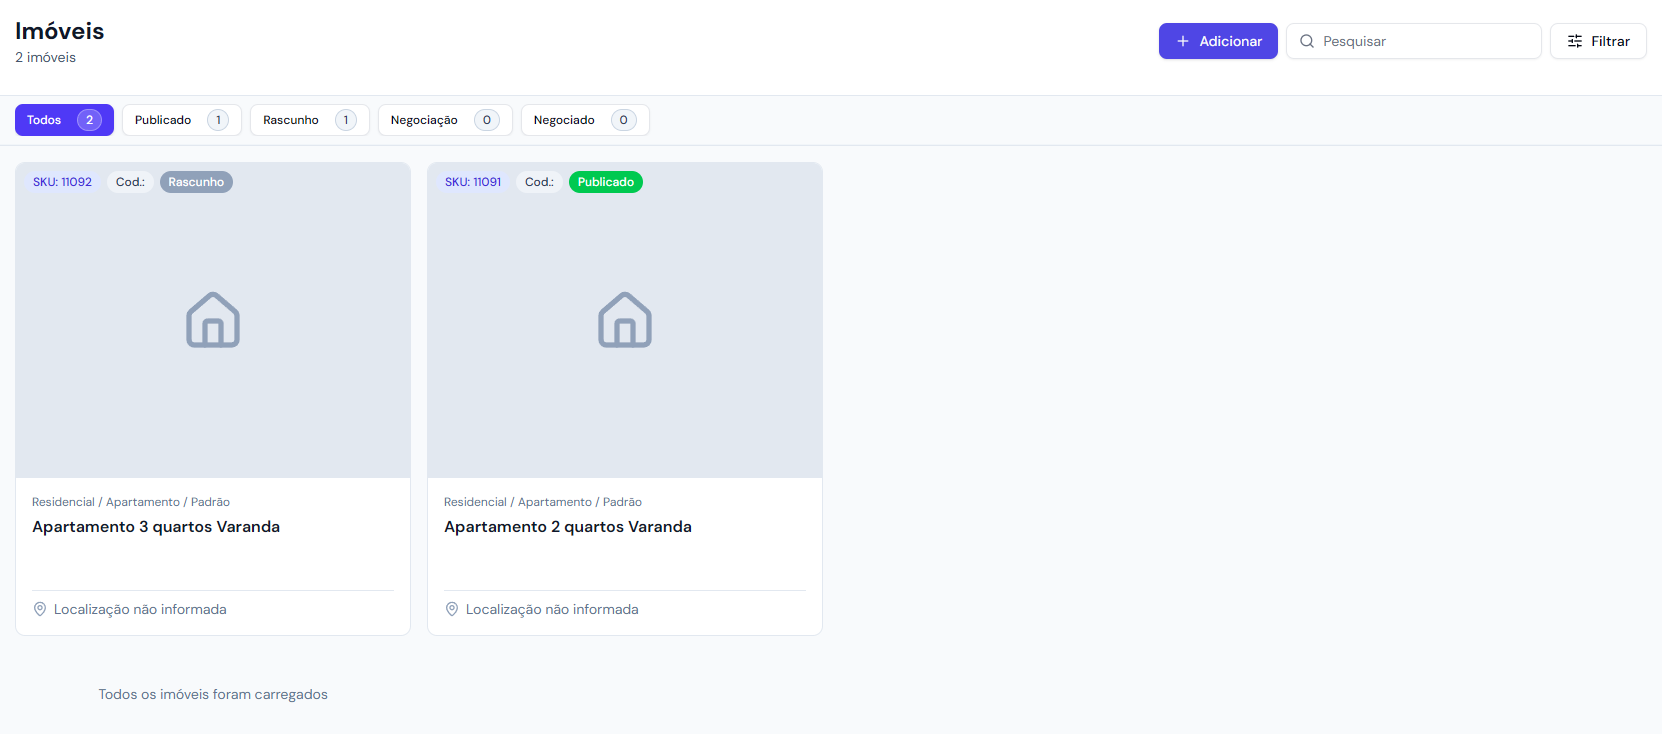The image size is (1662, 734).
Task: Click the filter sliders icon
Action: click(1575, 41)
